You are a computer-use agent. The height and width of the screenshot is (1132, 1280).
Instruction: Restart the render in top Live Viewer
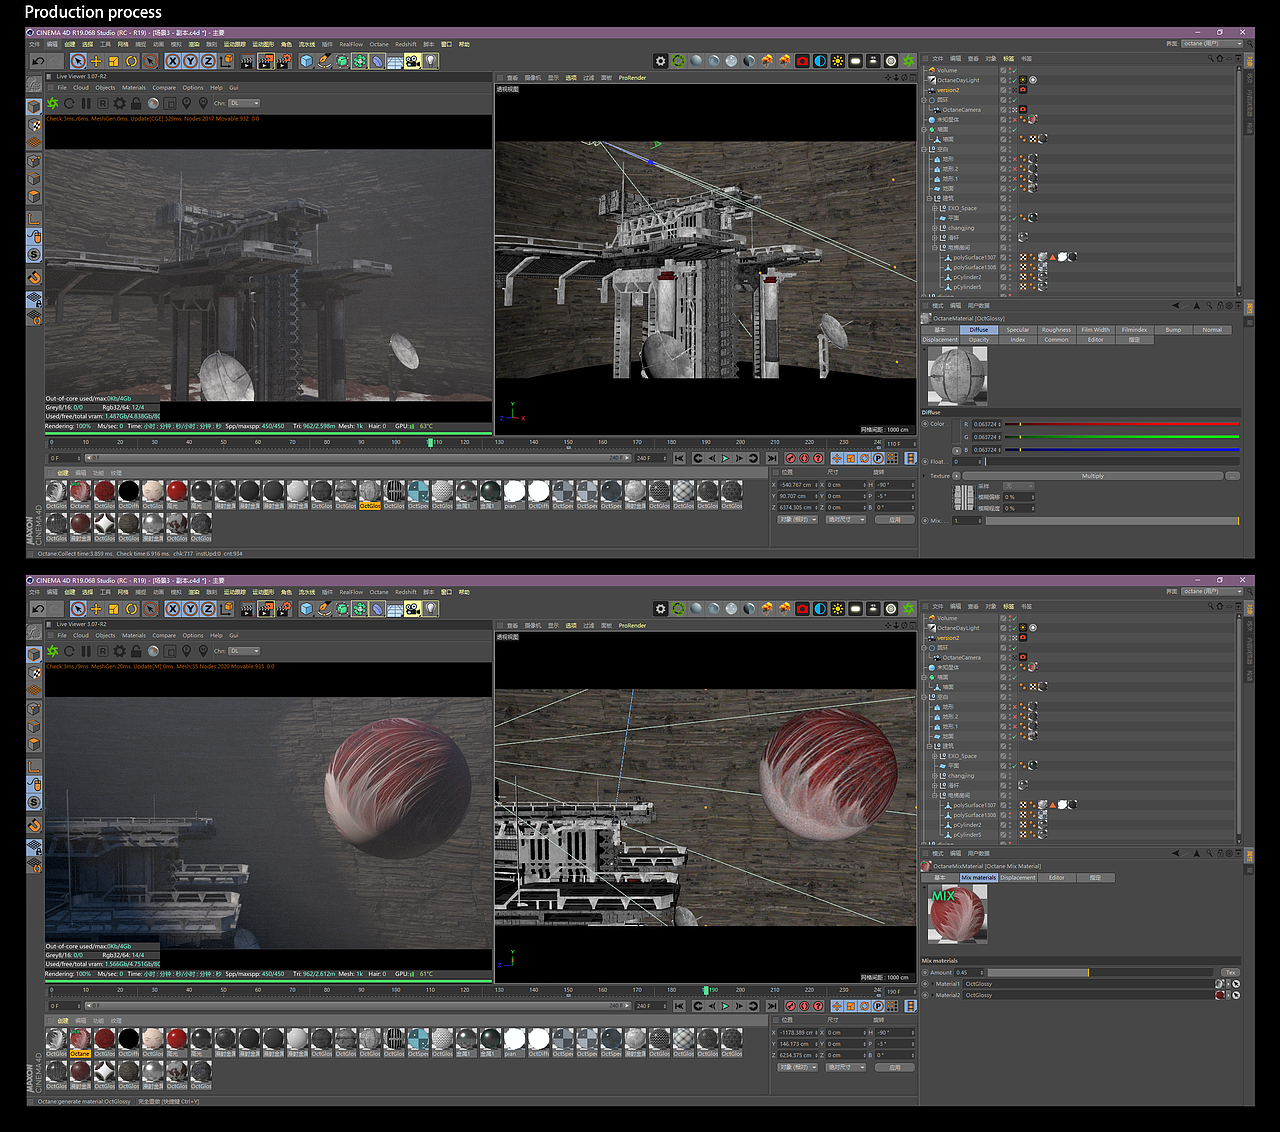click(x=70, y=103)
